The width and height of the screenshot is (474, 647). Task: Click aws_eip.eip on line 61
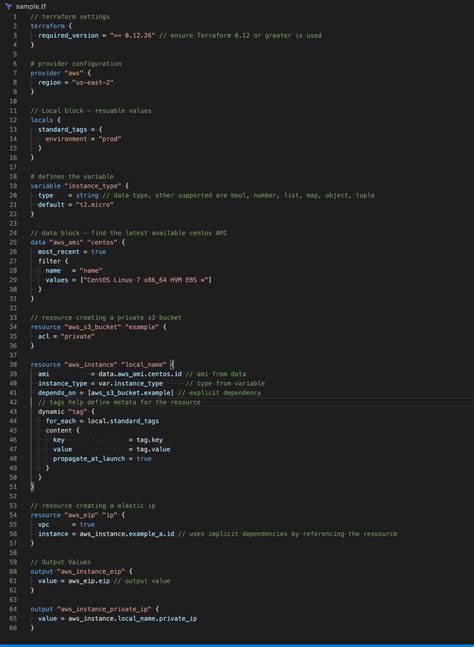pos(89,581)
